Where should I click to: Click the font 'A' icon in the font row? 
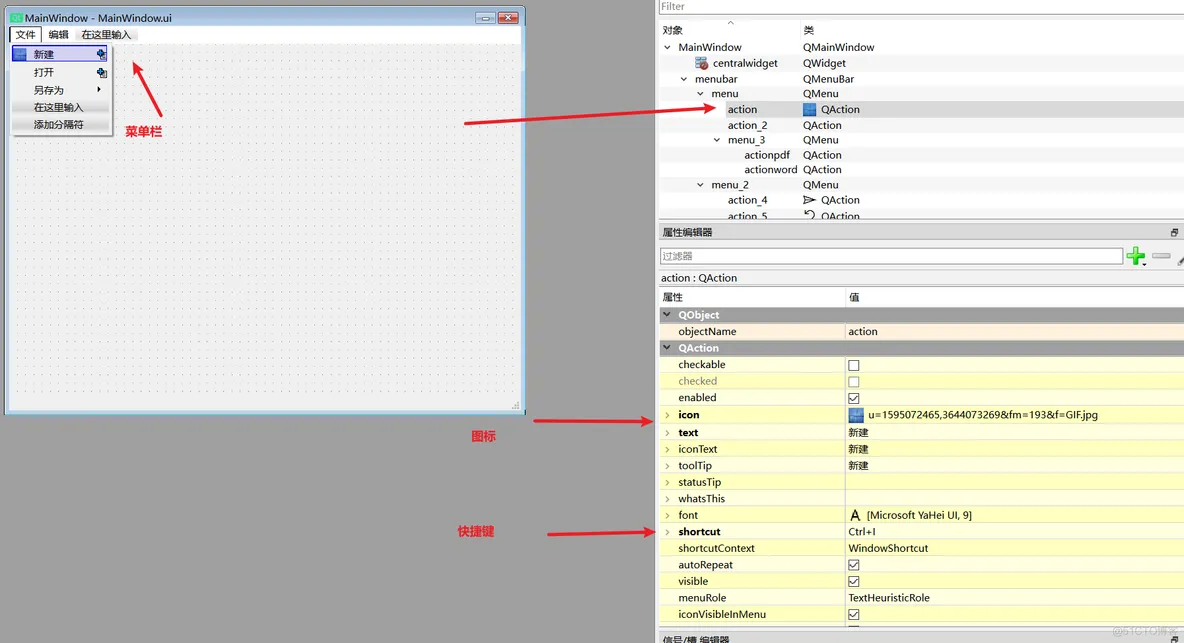[855, 515]
